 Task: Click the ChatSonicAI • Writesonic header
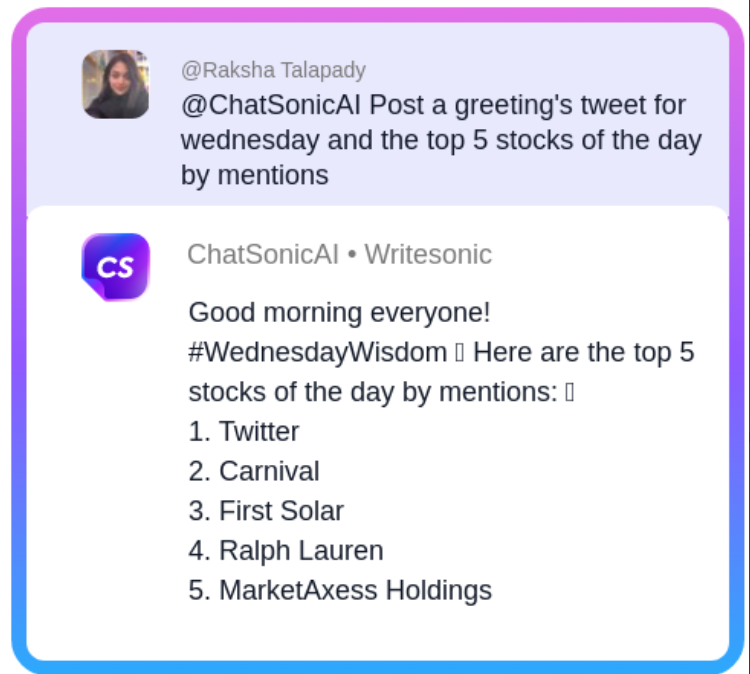click(339, 255)
